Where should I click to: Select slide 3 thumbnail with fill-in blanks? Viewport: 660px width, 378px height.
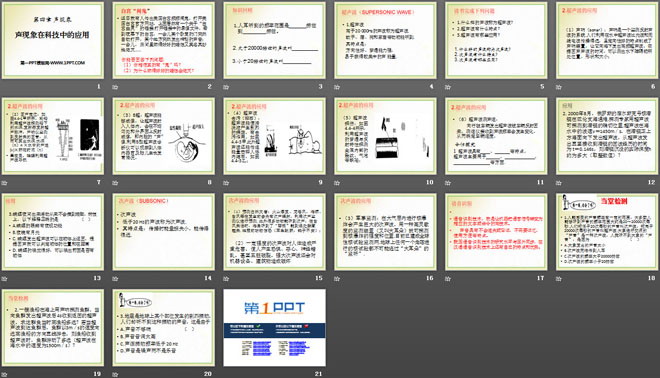(274, 40)
